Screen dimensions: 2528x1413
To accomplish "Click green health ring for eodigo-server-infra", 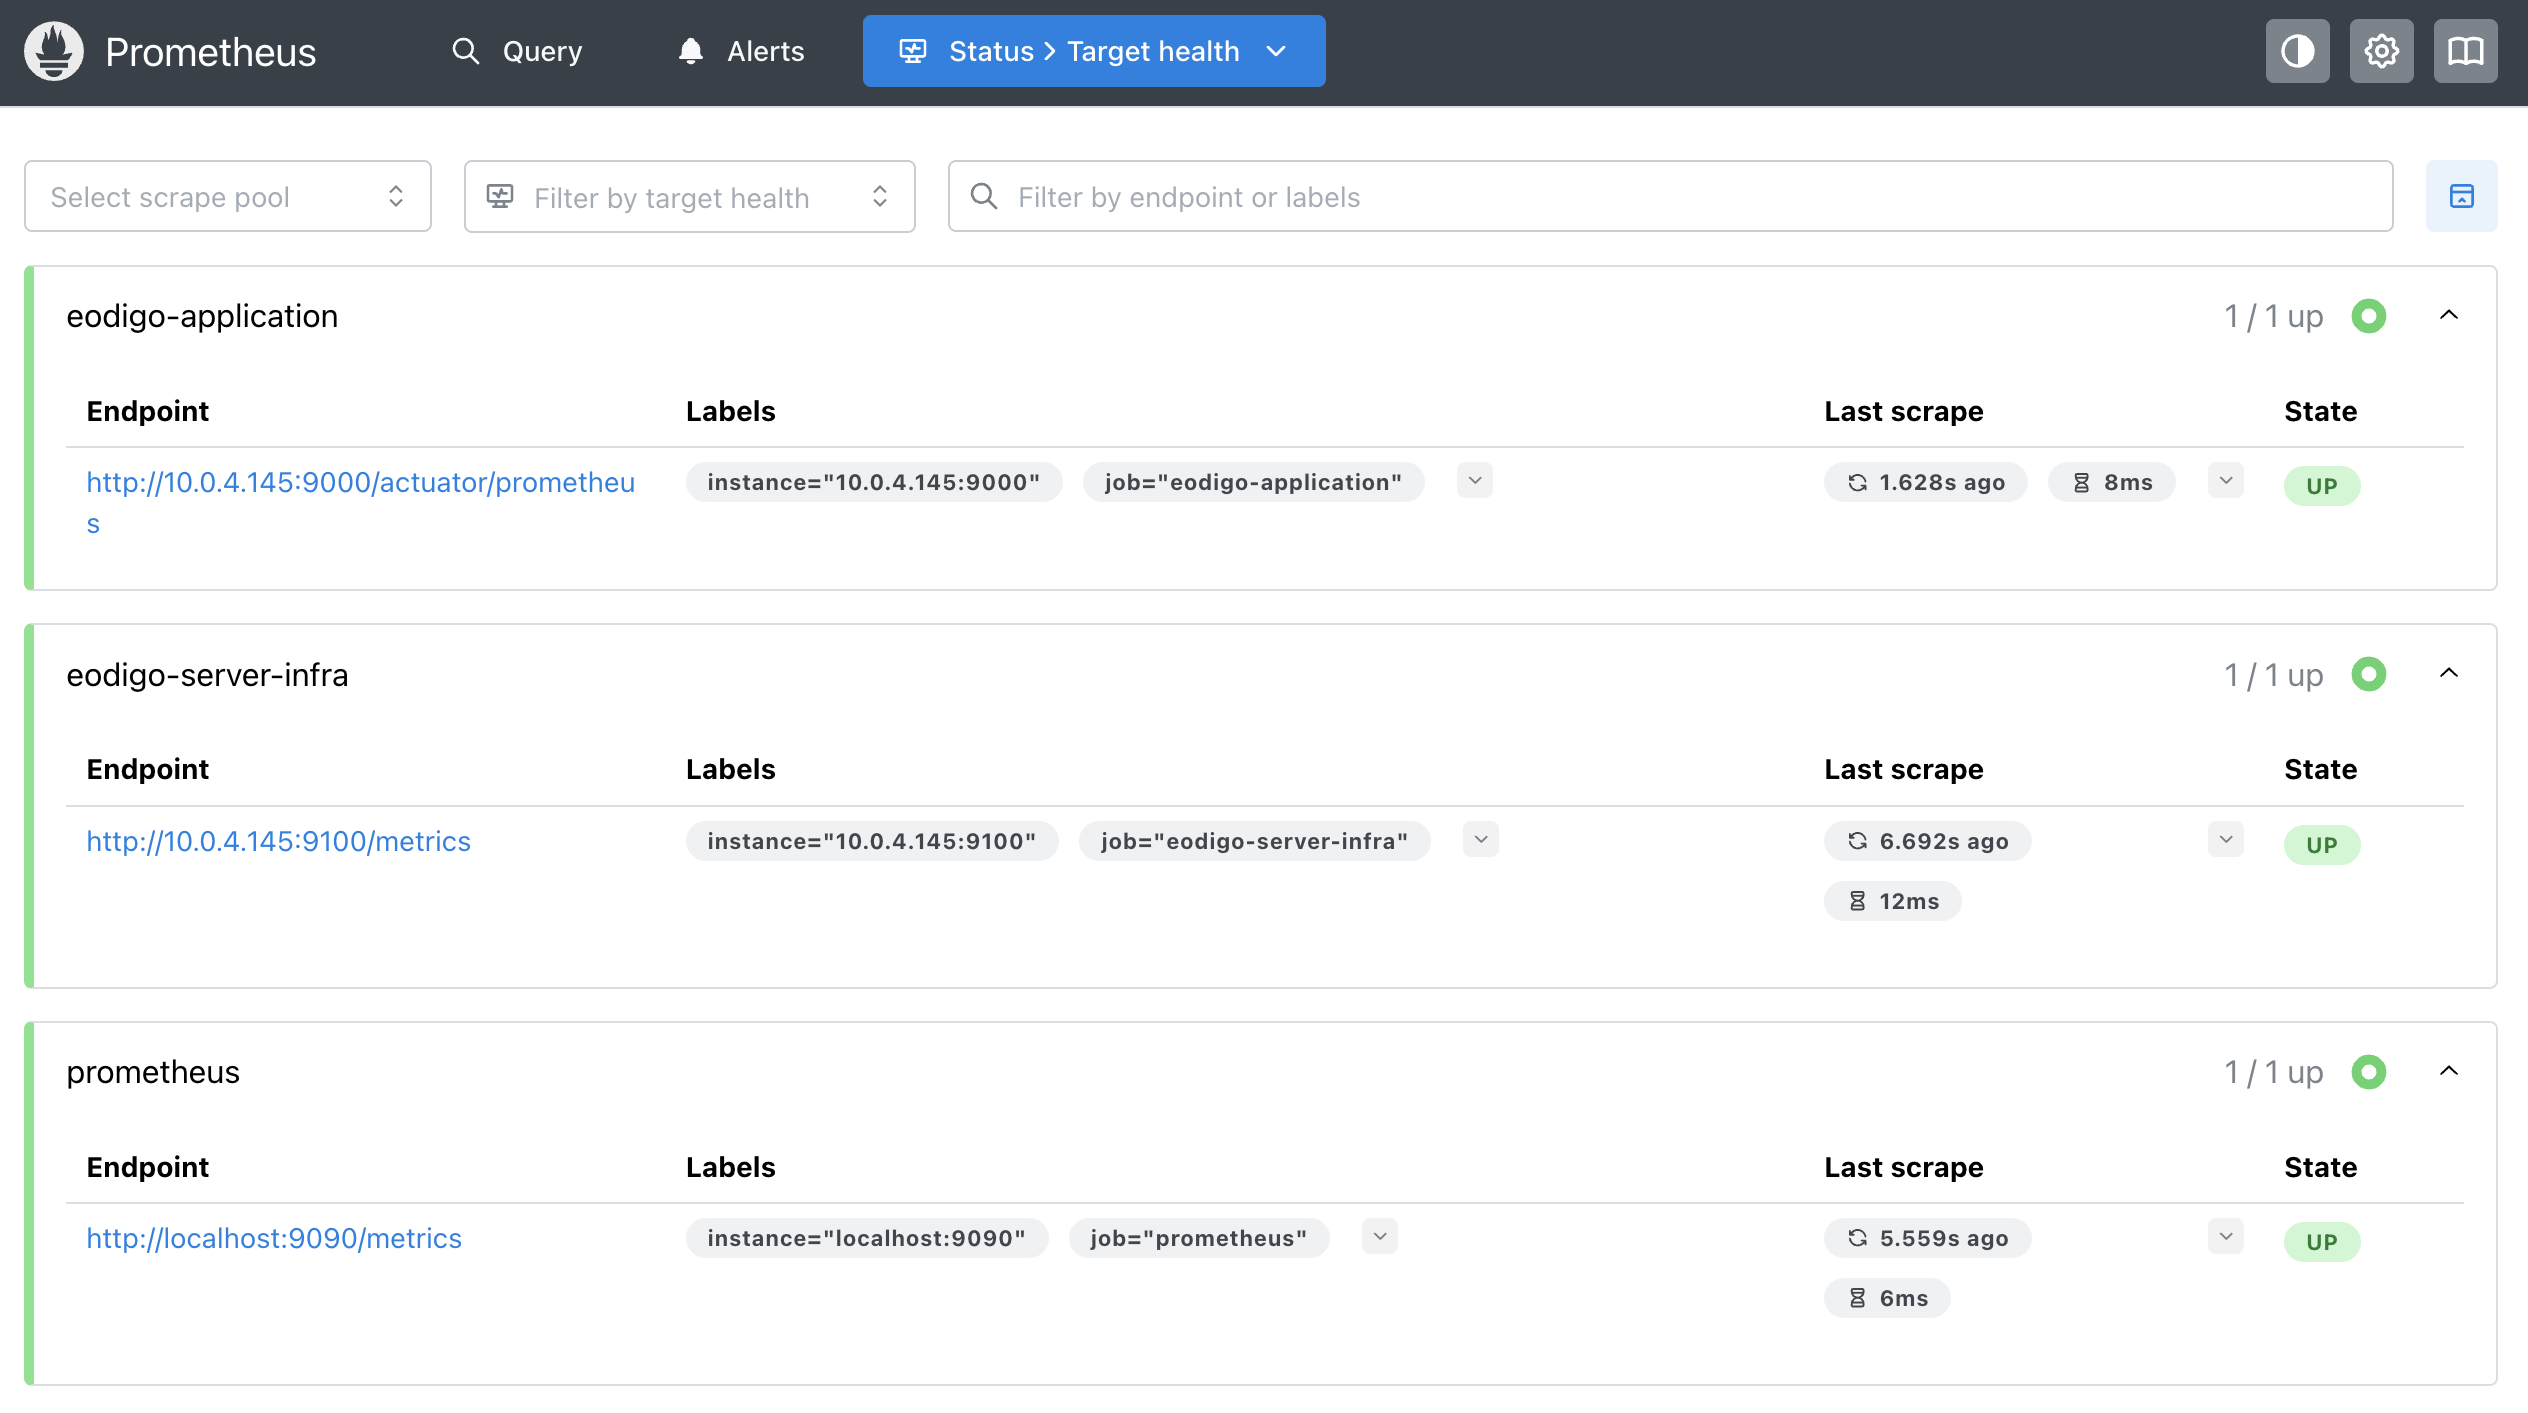I will 2368,675.
